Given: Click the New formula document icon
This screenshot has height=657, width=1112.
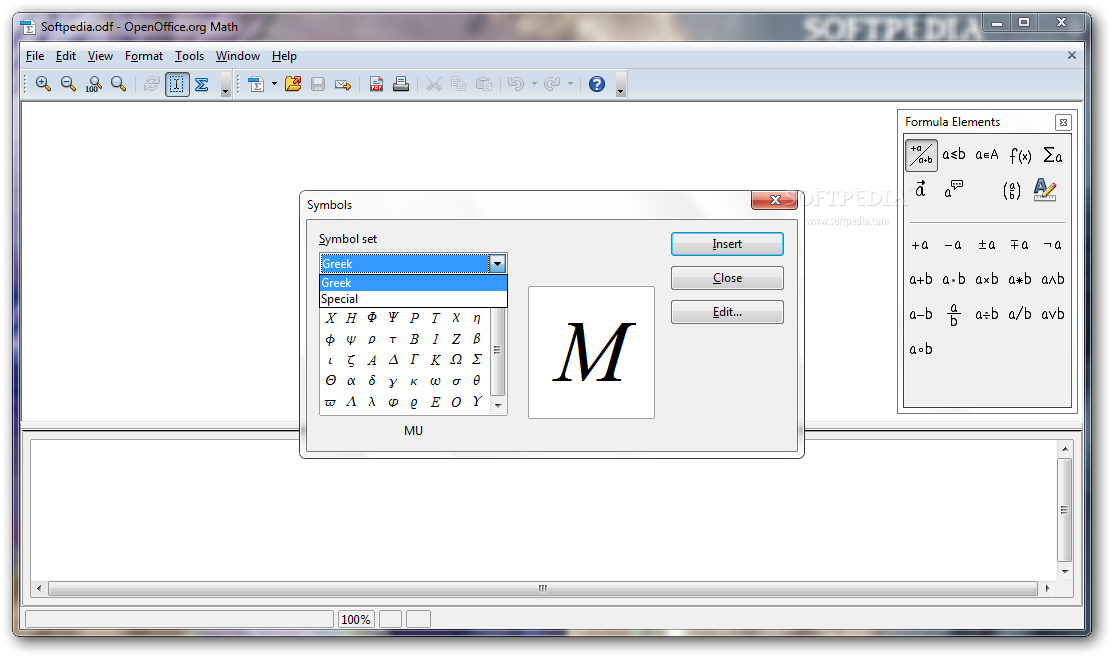Looking at the screenshot, I should click(x=256, y=84).
